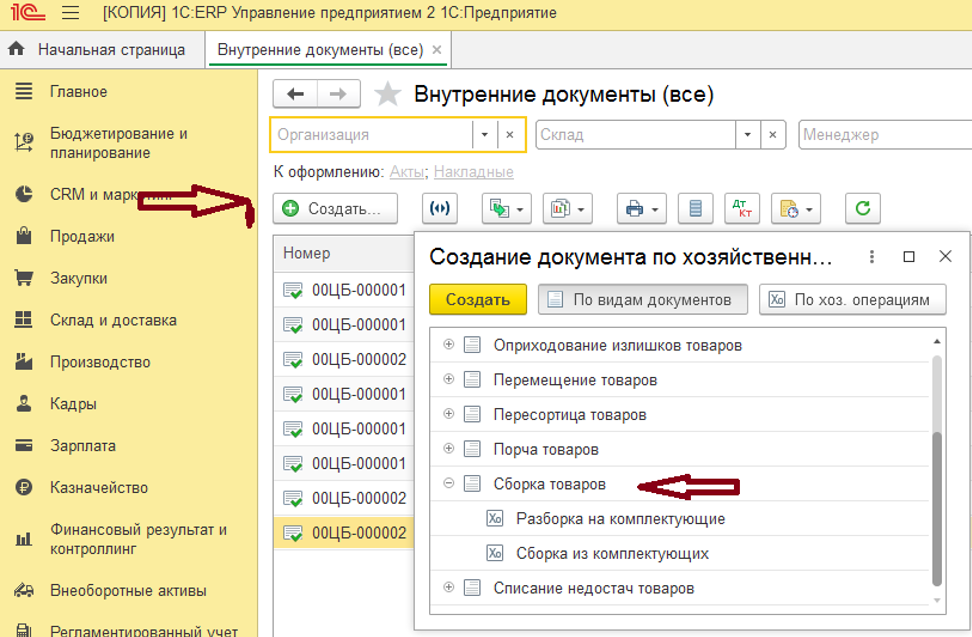Select the Внутренние документы (все) tab
The width and height of the screenshot is (972, 637).
(x=320, y=50)
